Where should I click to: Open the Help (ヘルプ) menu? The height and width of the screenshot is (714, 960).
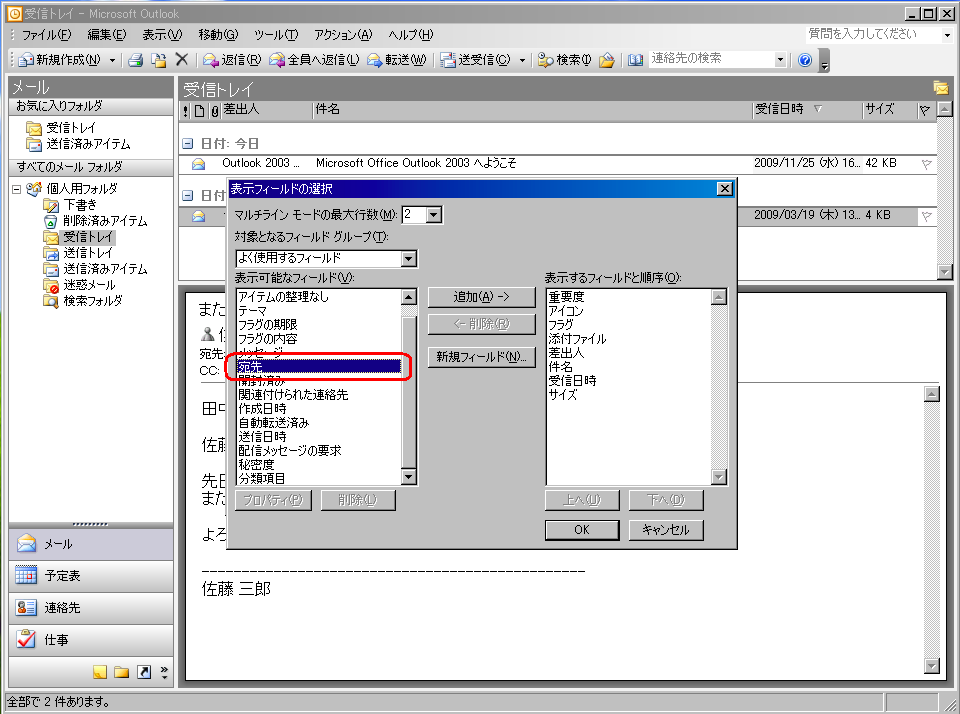(x=410, y=35)
